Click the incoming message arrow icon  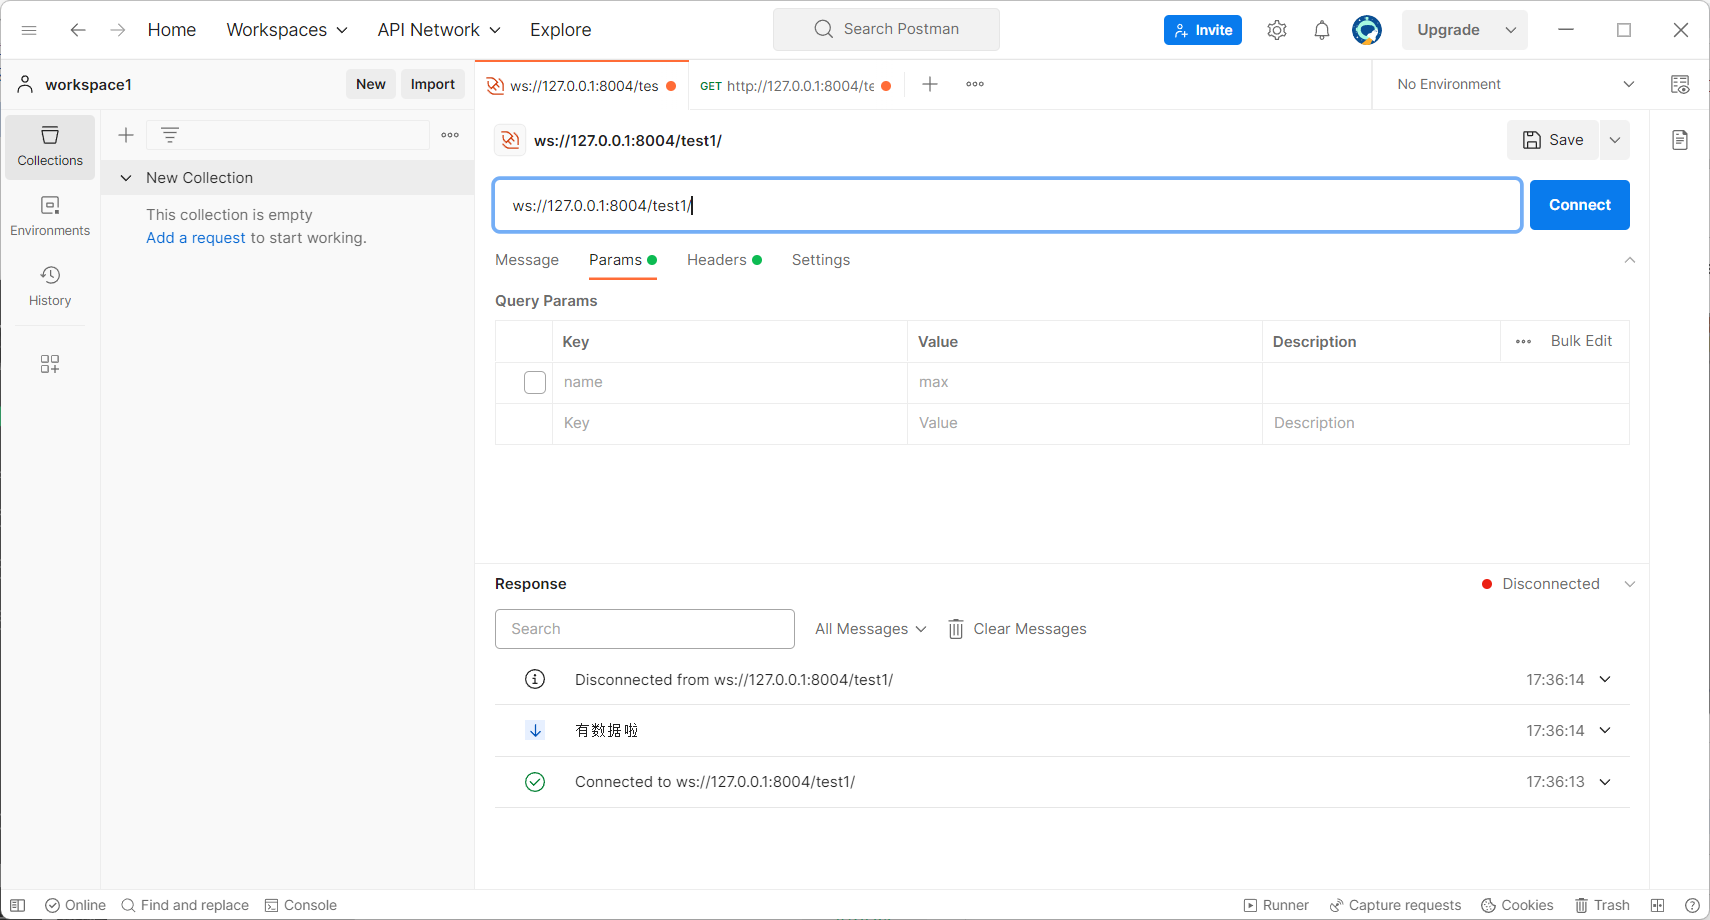coord(535,731)
